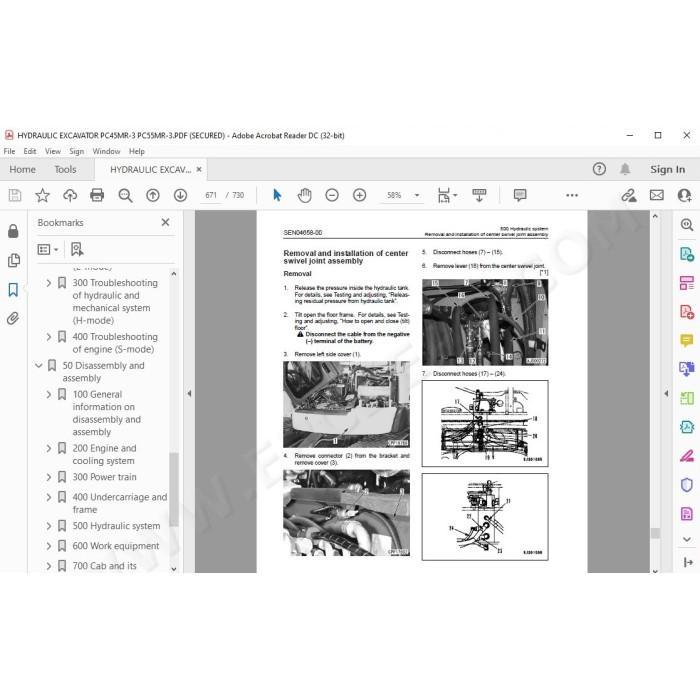Open zoom percentage dropdown
The image size is (700, 700).
pos(417,195)
